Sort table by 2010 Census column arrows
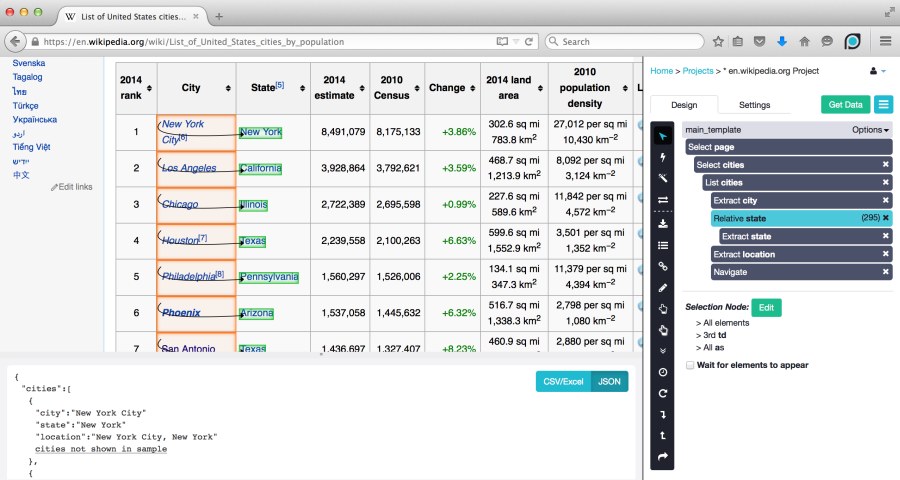Screen dimensions: 900x480 (x=417, y=88)
